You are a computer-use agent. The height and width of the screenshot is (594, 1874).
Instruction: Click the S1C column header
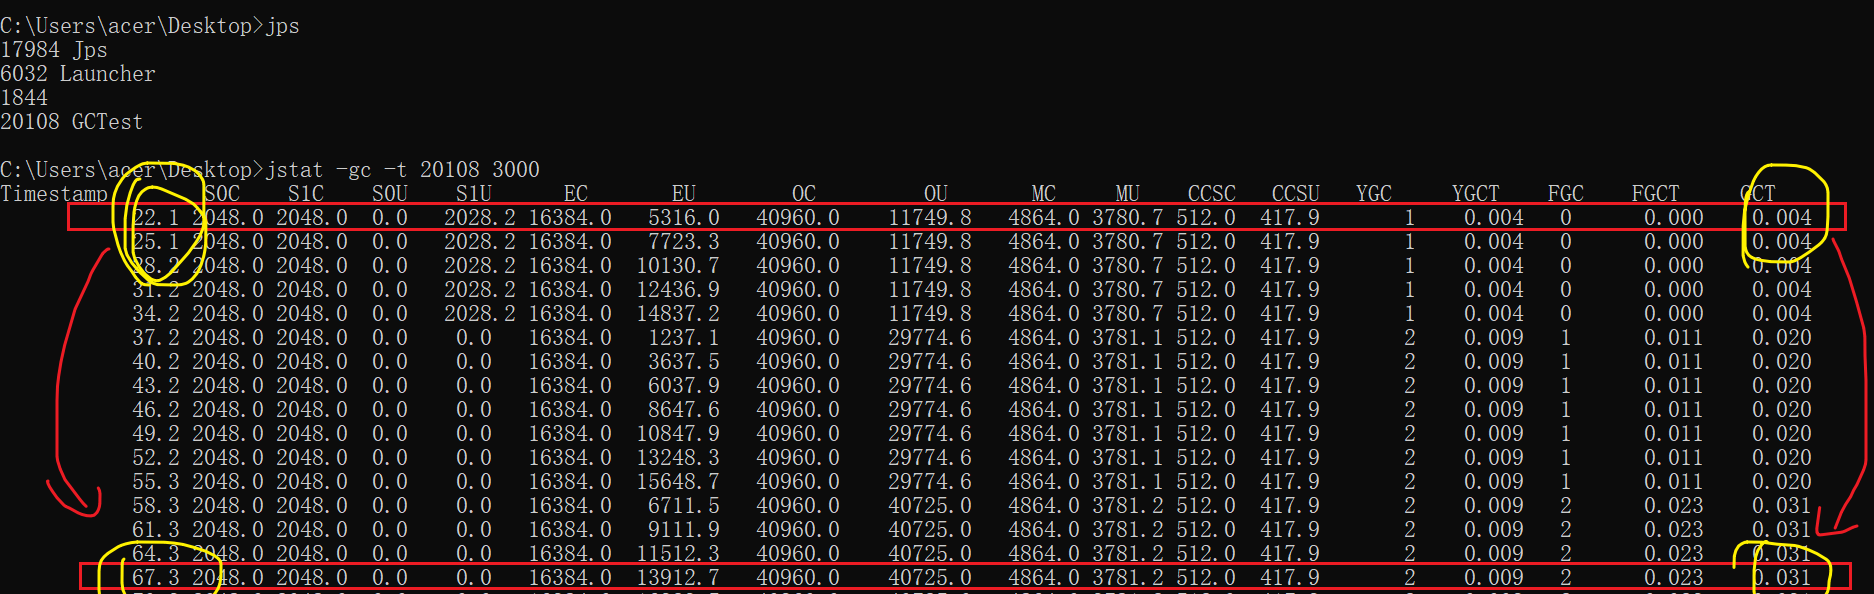click(306, 194)
